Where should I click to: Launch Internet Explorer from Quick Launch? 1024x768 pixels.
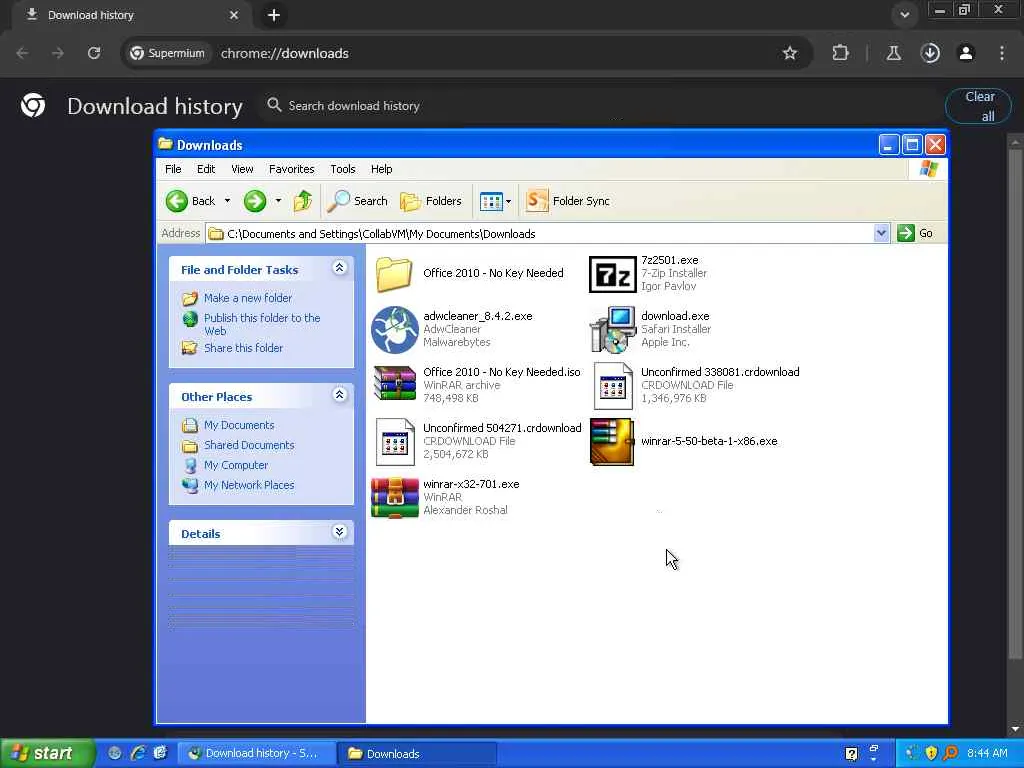click(138, 754)
